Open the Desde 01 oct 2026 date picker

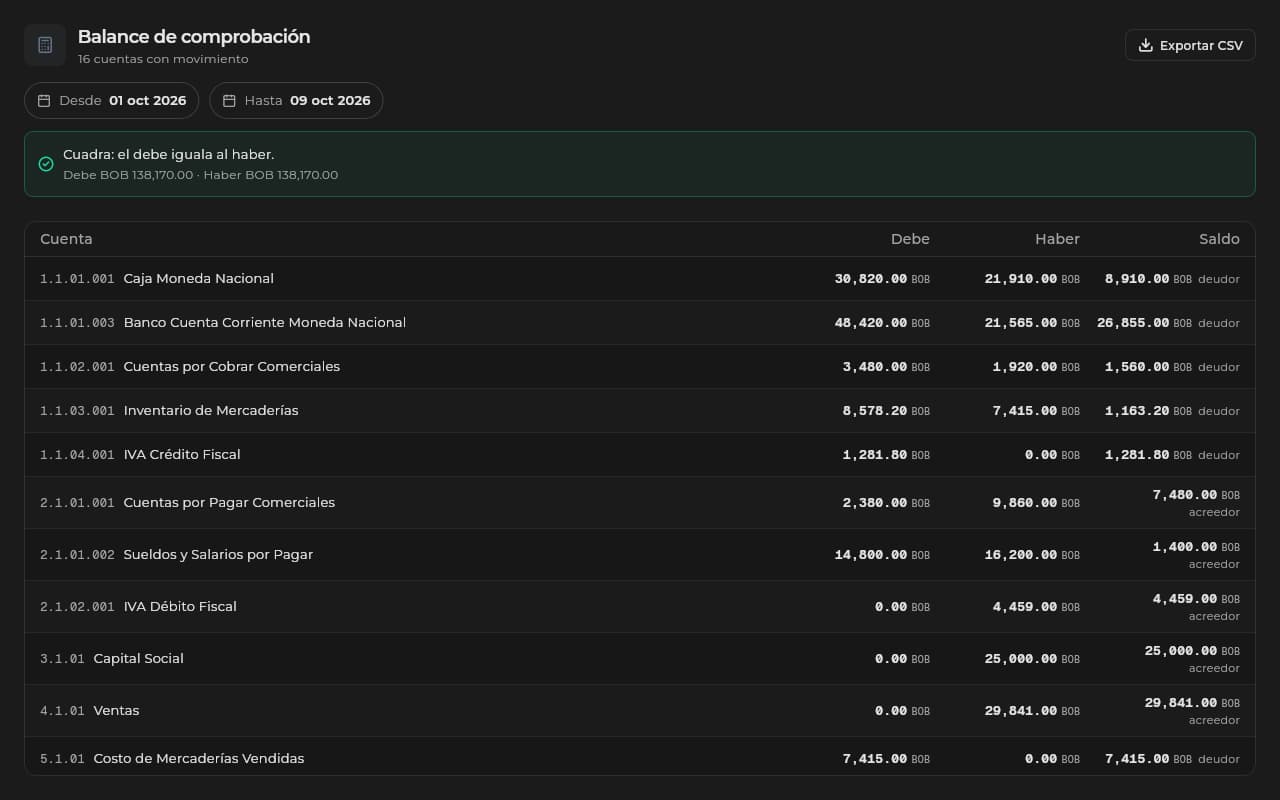[112, 101]
